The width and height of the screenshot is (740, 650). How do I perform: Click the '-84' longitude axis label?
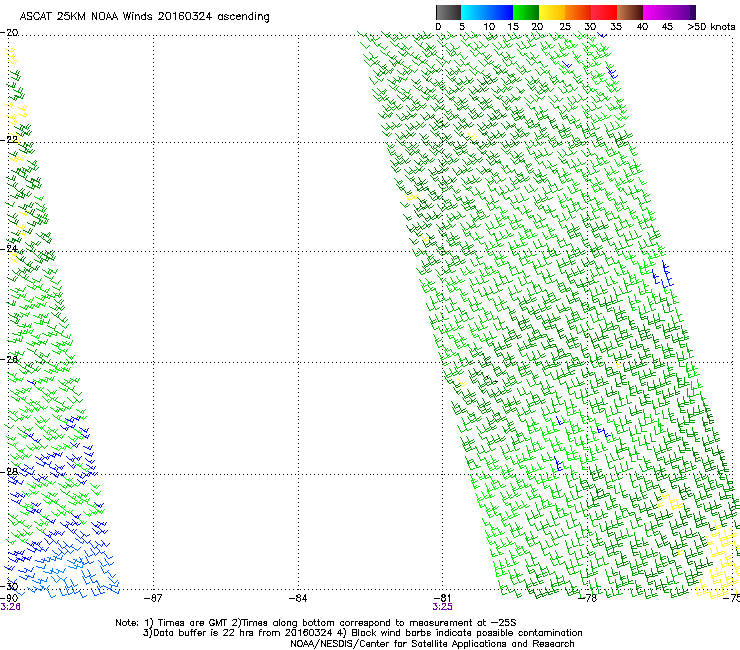tap(298, 598)
